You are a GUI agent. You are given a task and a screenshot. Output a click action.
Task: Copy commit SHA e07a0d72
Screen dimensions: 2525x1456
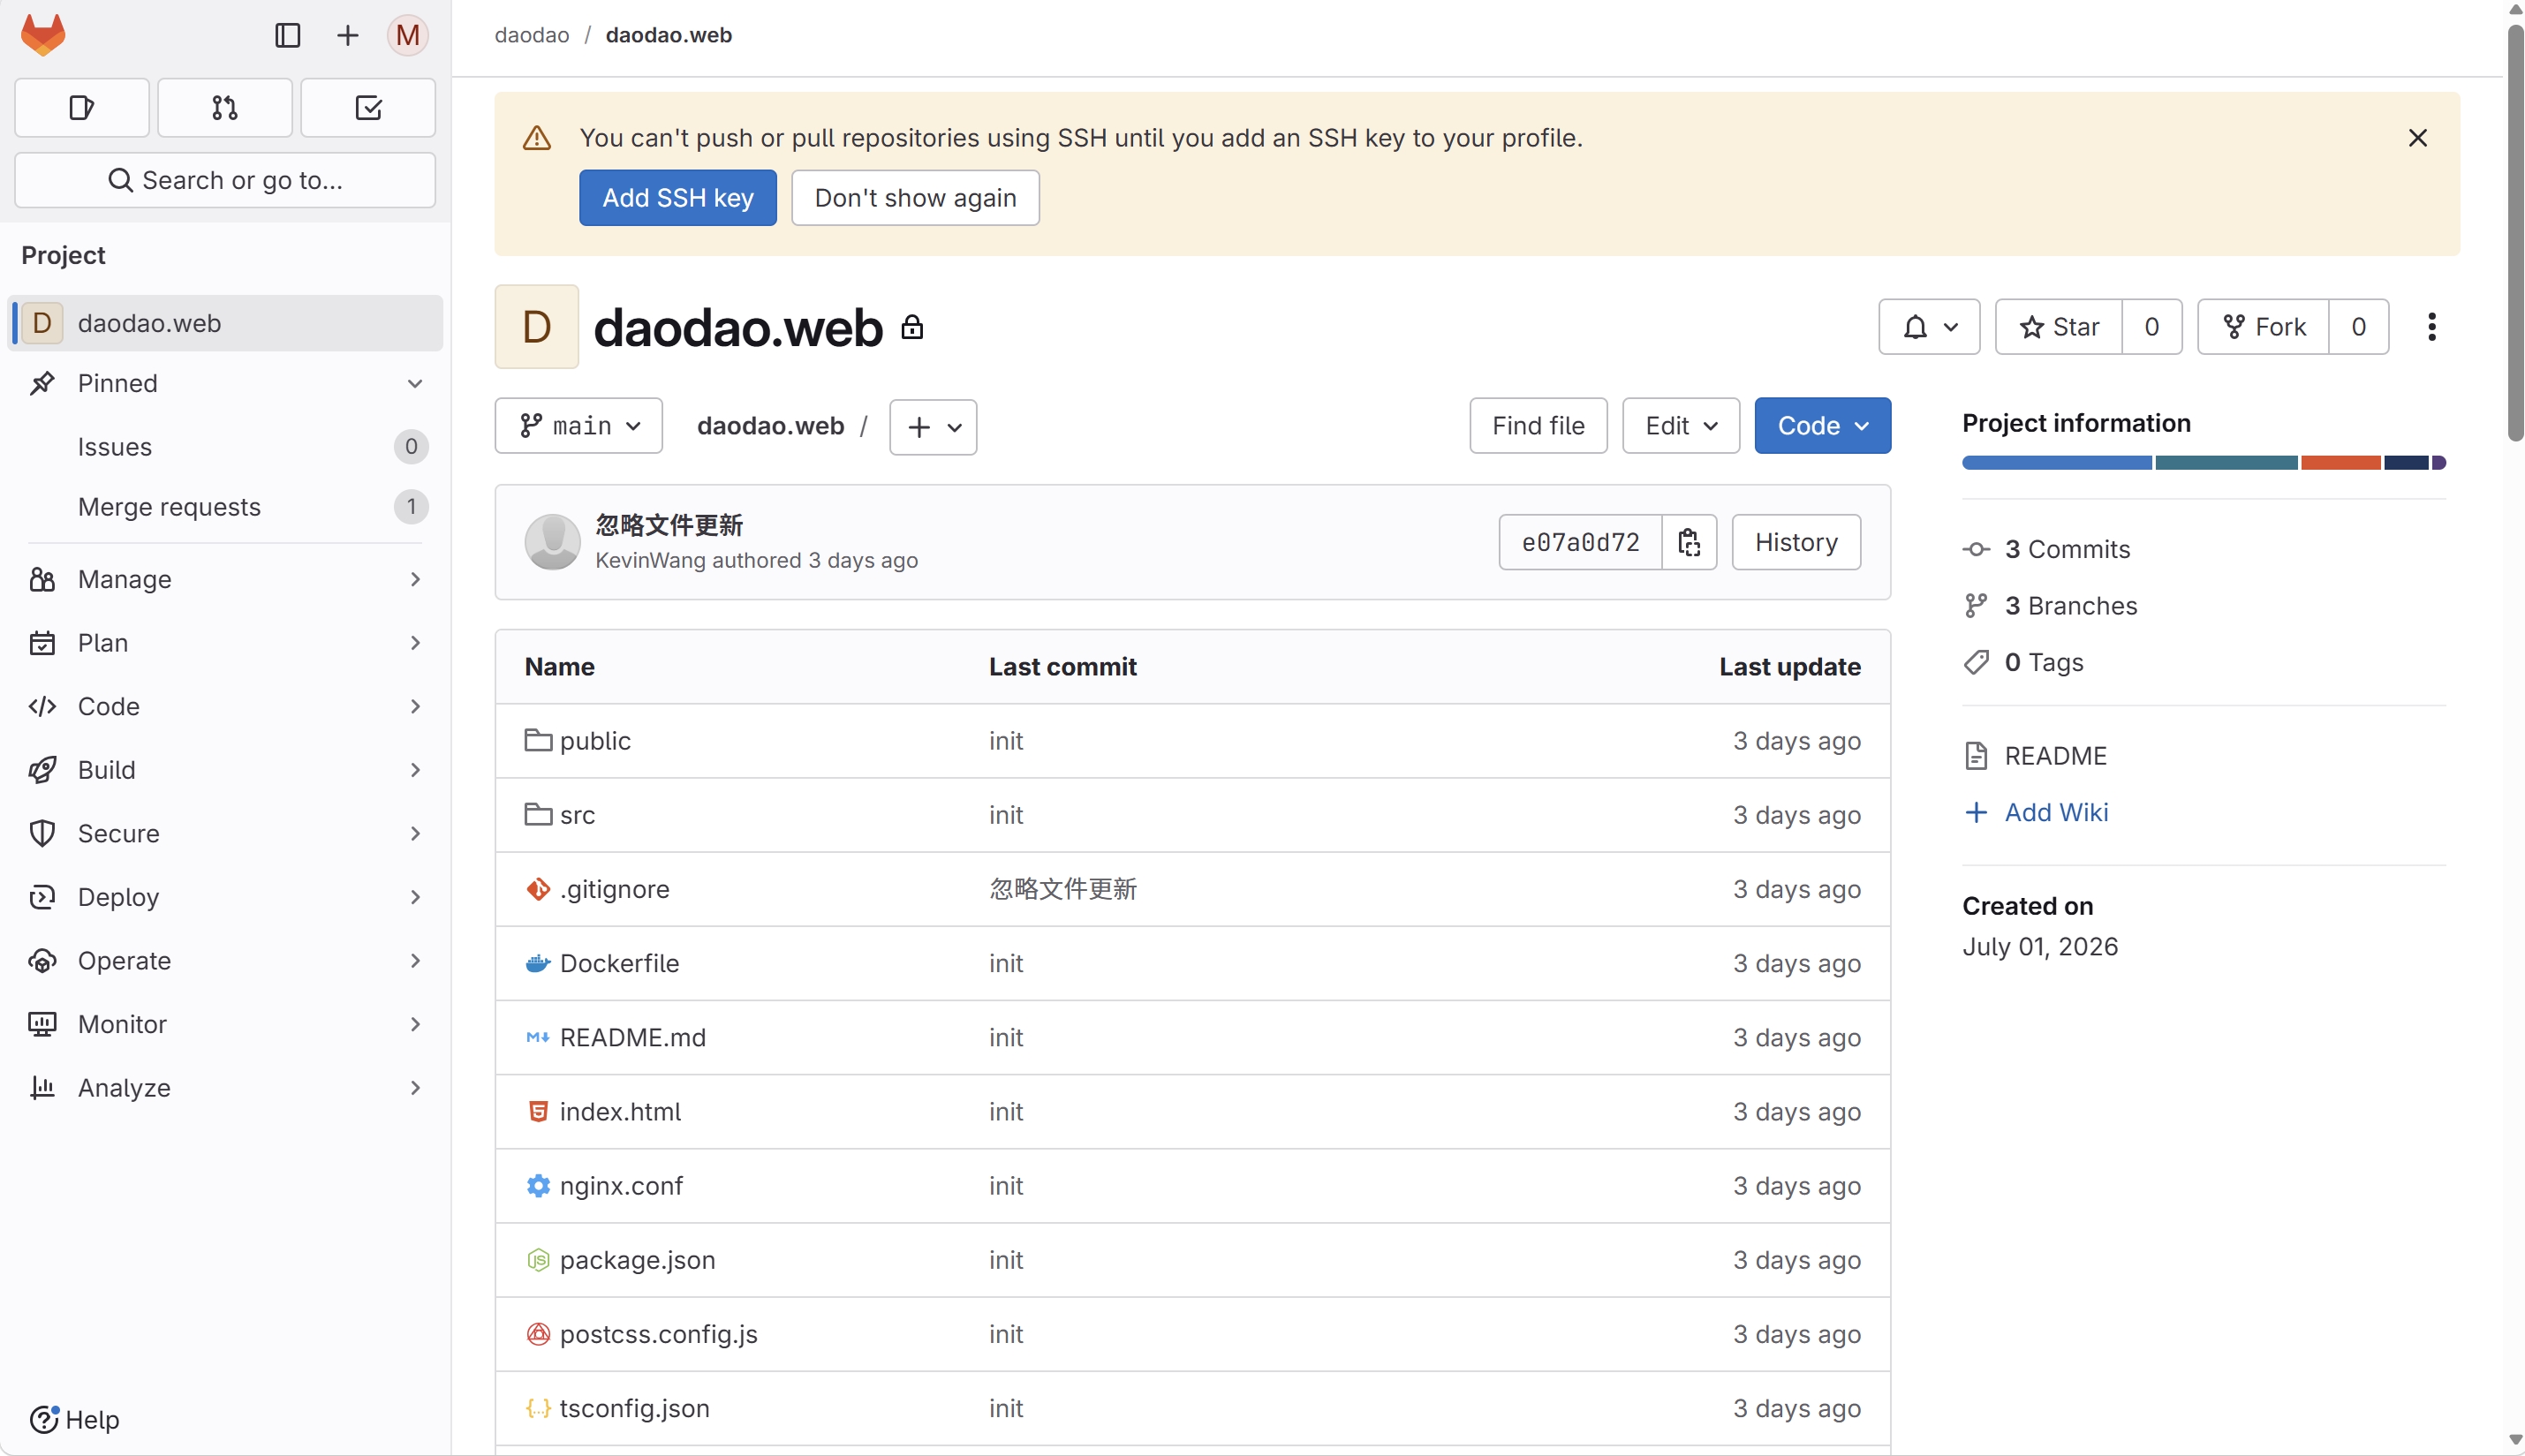tap(1689, 542)
